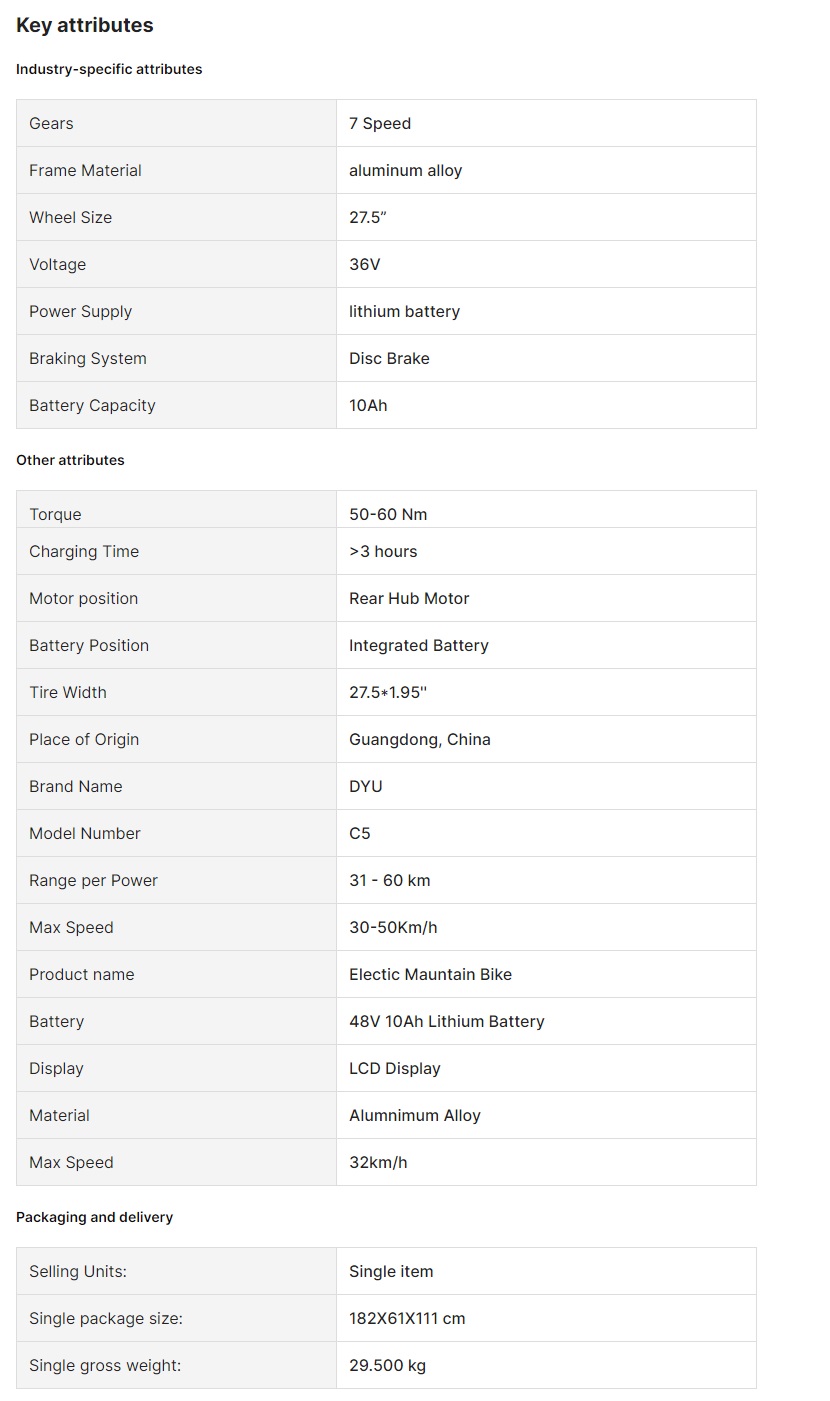Click the 27.5" Wheel Size value
This screenshot has width=830, height=1401.
[368, 217]
